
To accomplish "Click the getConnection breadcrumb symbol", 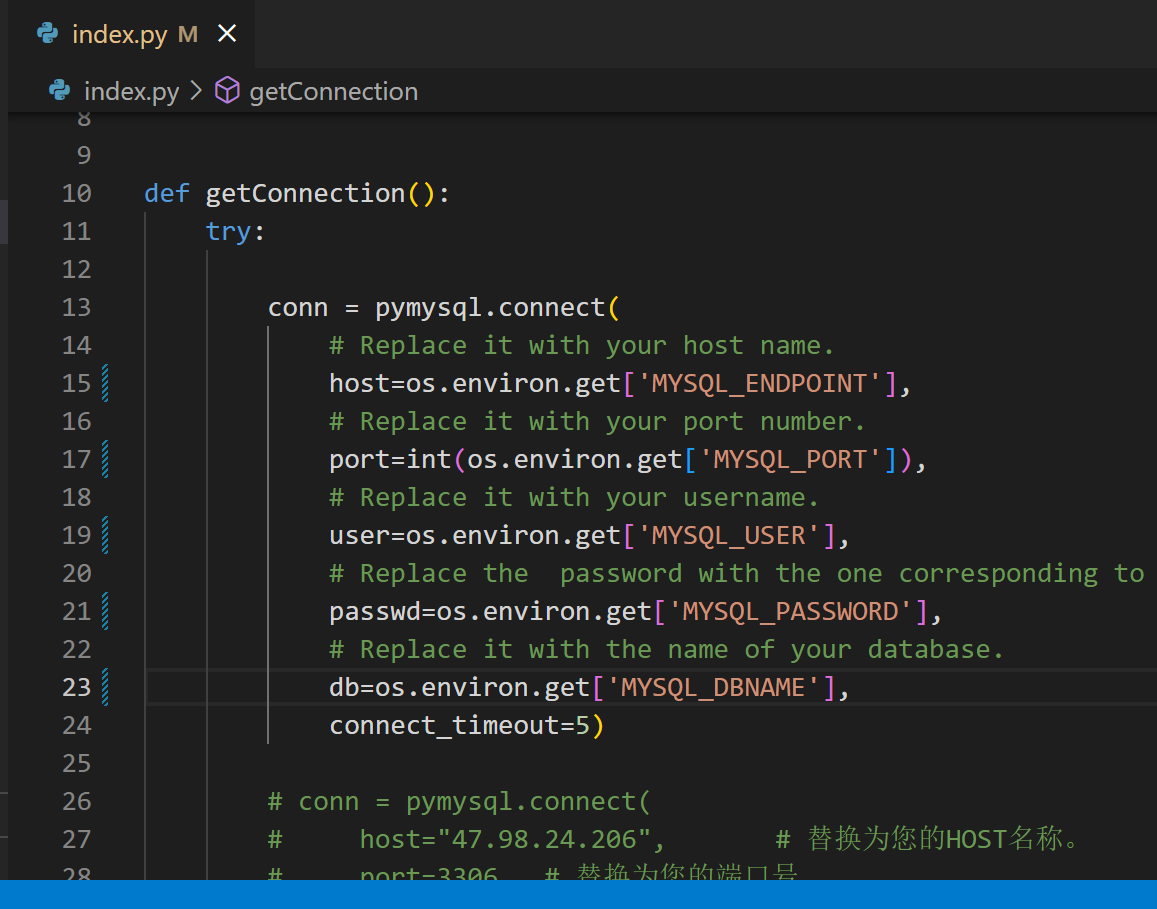I will coord(334,91).
